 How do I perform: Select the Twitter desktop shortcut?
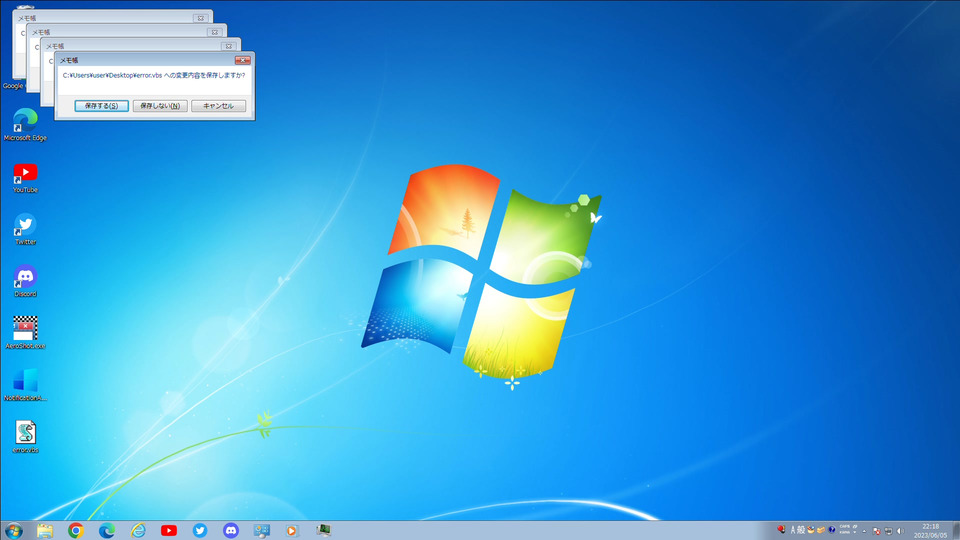(25, 230)
